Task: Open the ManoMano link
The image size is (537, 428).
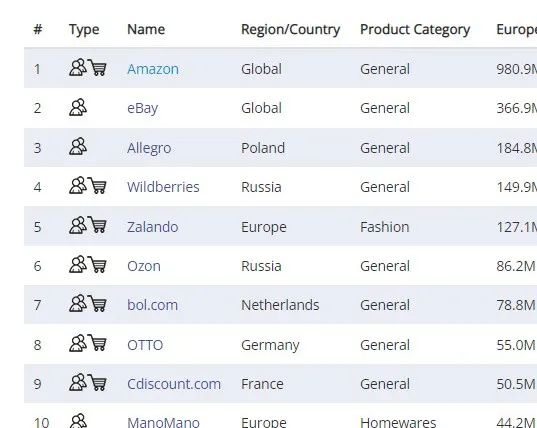Action: (163, 422)
